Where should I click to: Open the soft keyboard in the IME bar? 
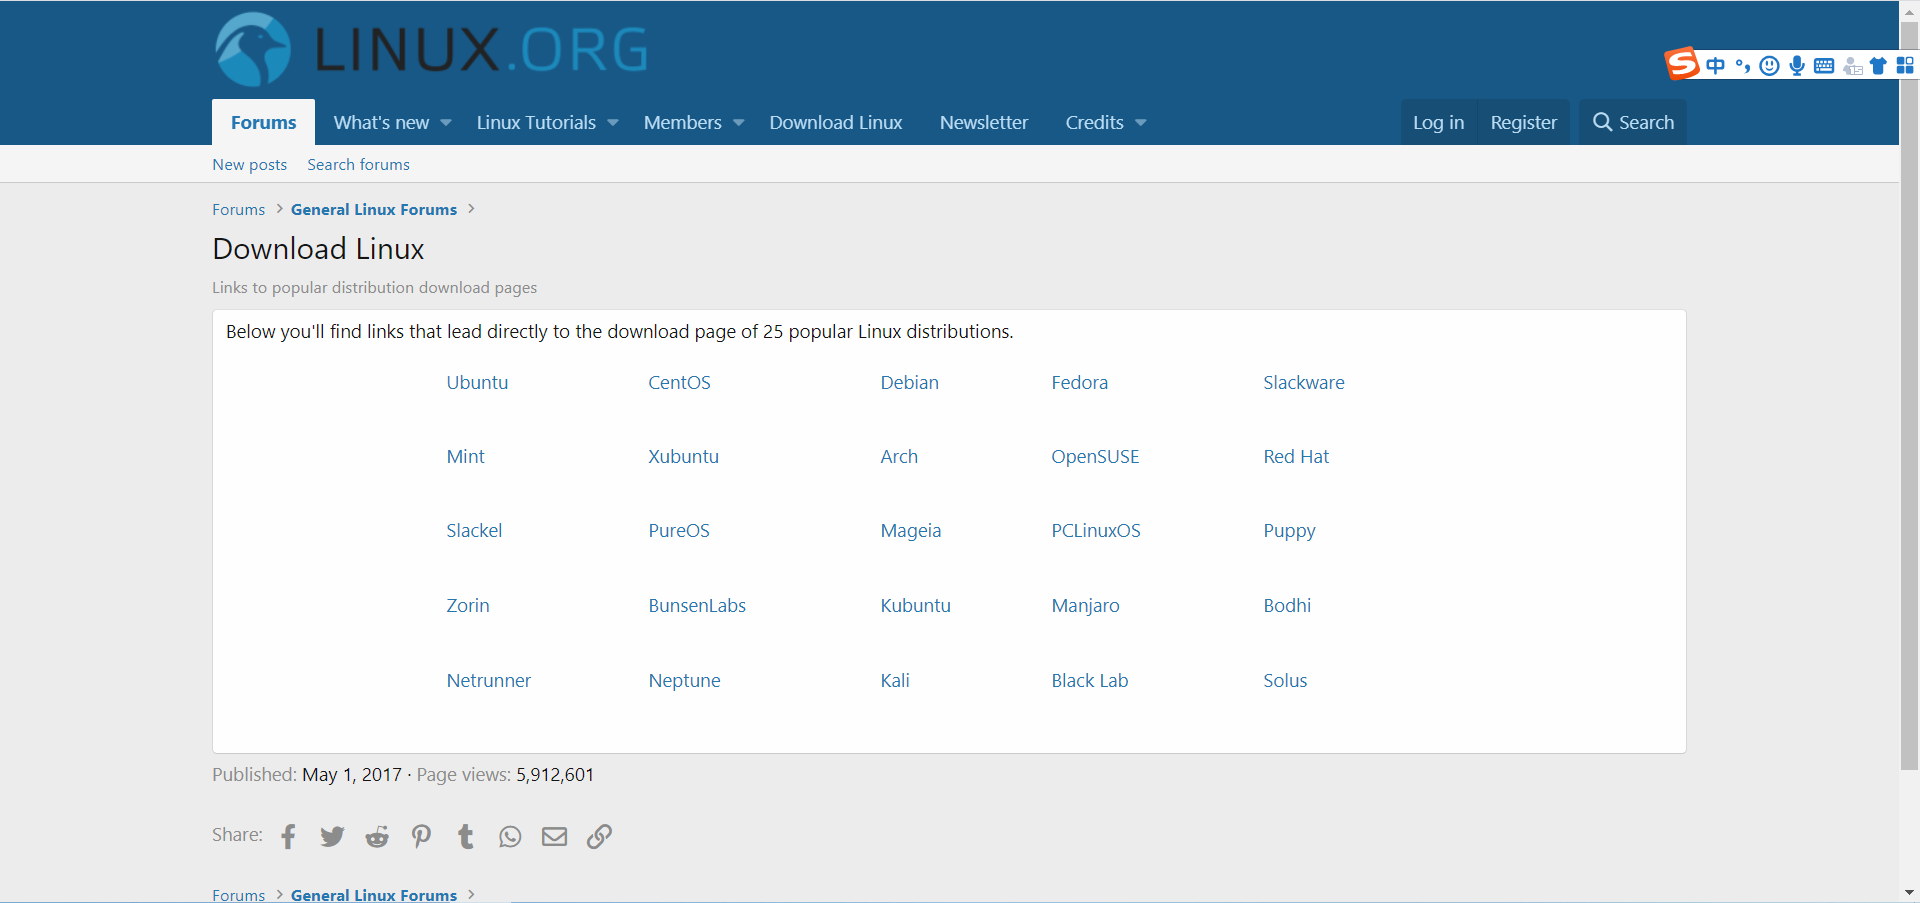tap(1824, 66)
